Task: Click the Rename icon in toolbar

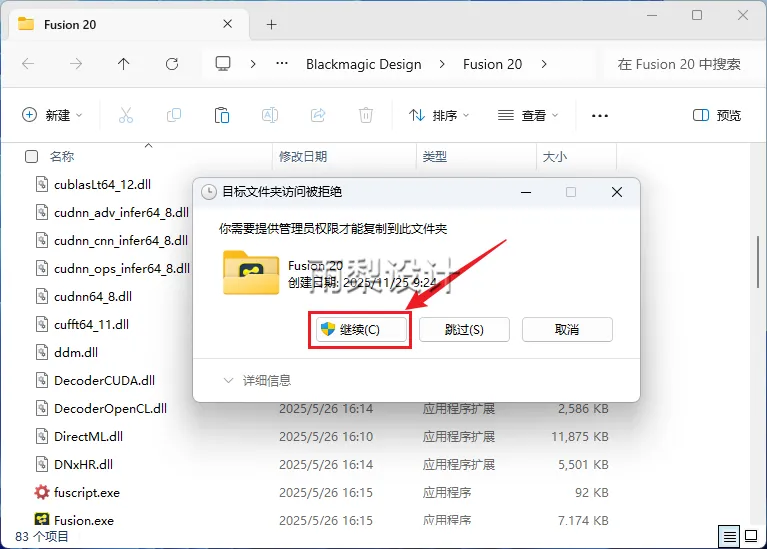Action: click(270, 115)
